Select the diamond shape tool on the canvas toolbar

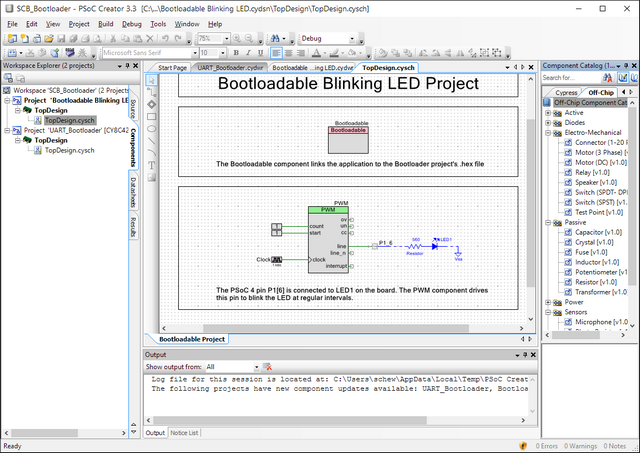tap(151, 104)
